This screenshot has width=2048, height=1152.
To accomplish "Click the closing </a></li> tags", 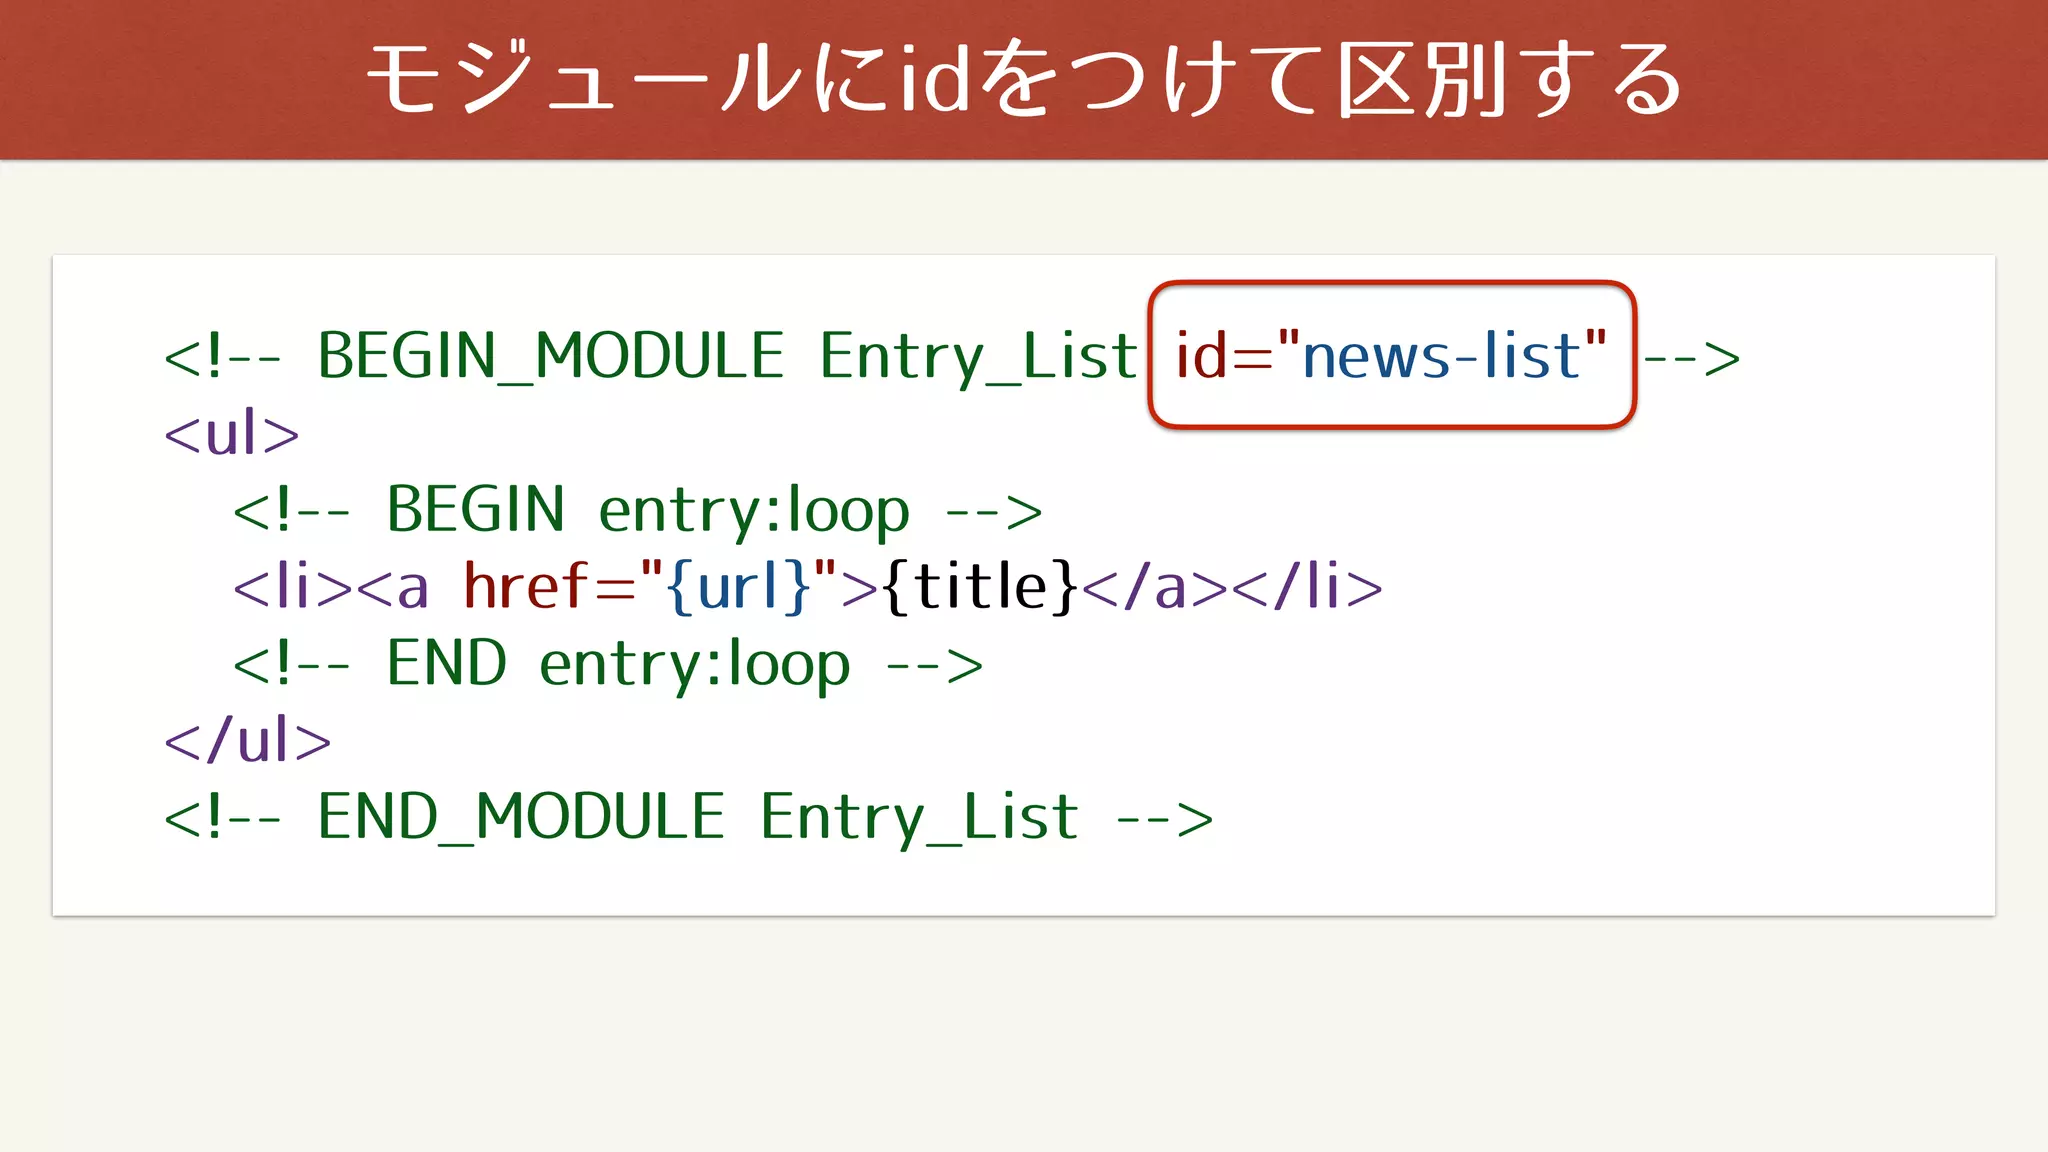I will coord(1233,587).
